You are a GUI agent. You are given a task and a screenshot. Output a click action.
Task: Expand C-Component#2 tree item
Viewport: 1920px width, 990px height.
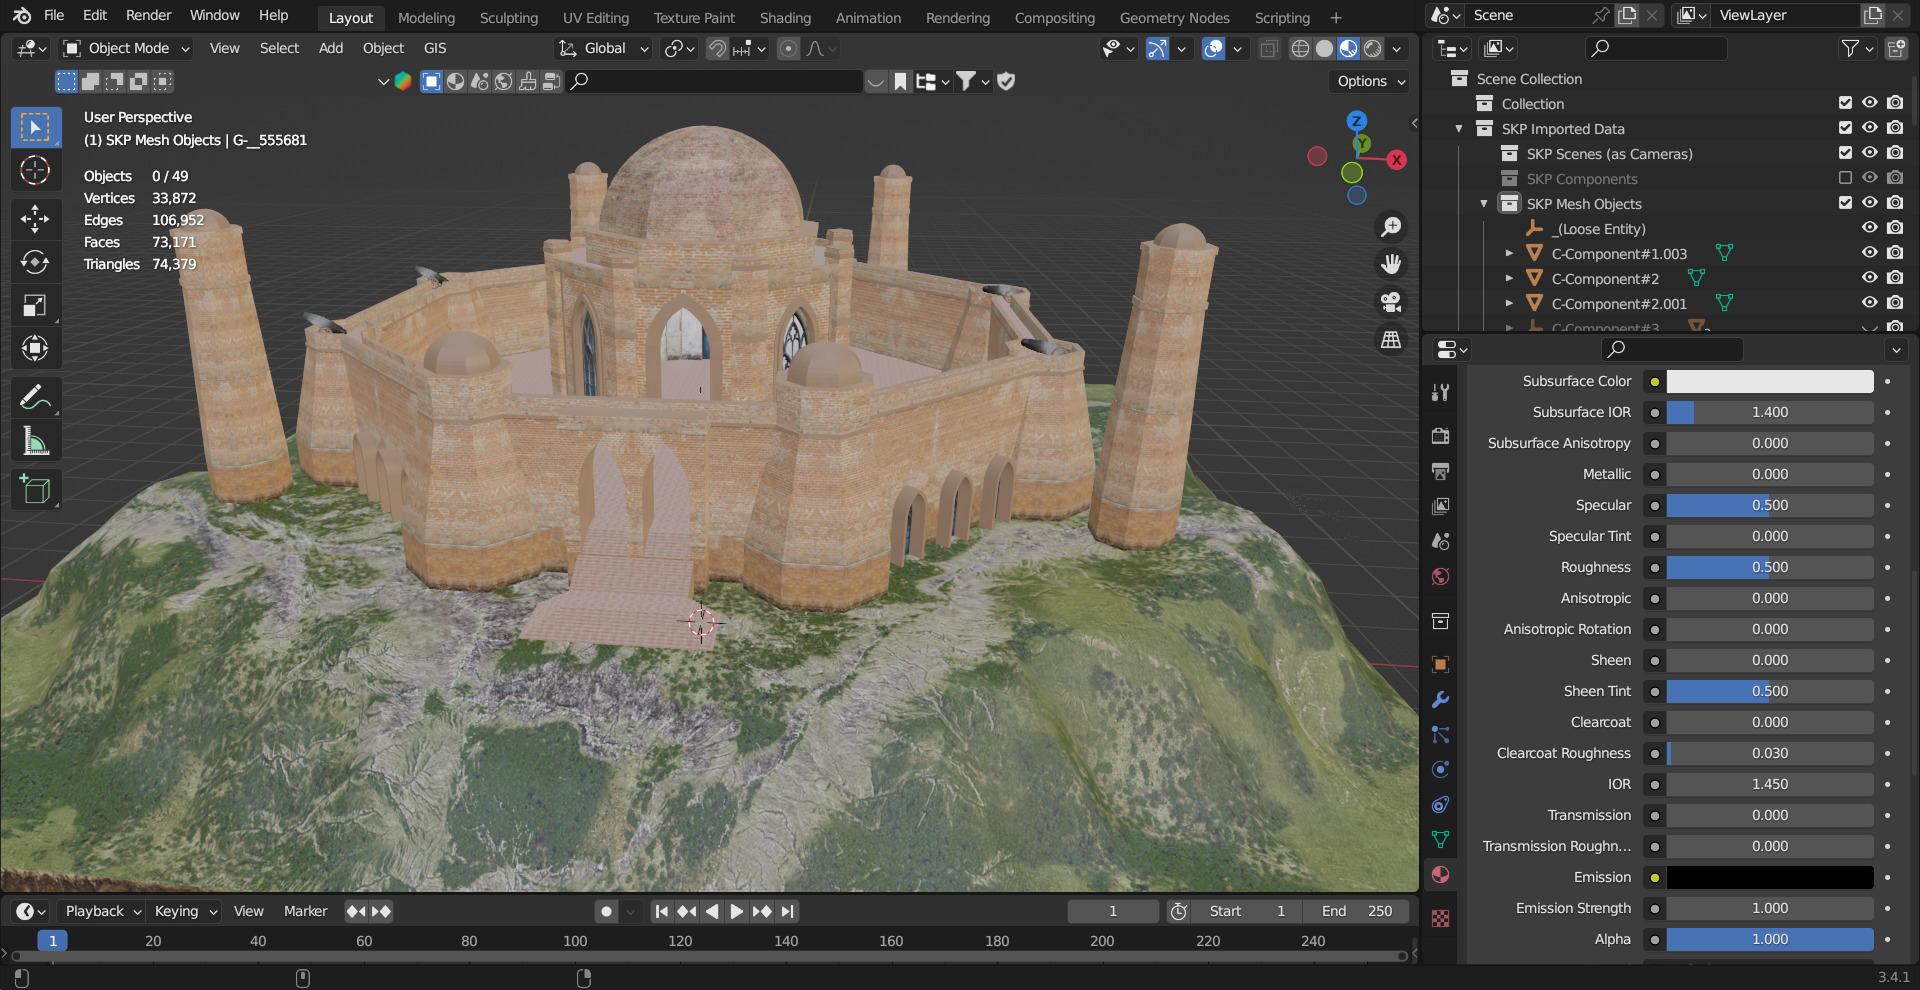(x=1509, y=278)
